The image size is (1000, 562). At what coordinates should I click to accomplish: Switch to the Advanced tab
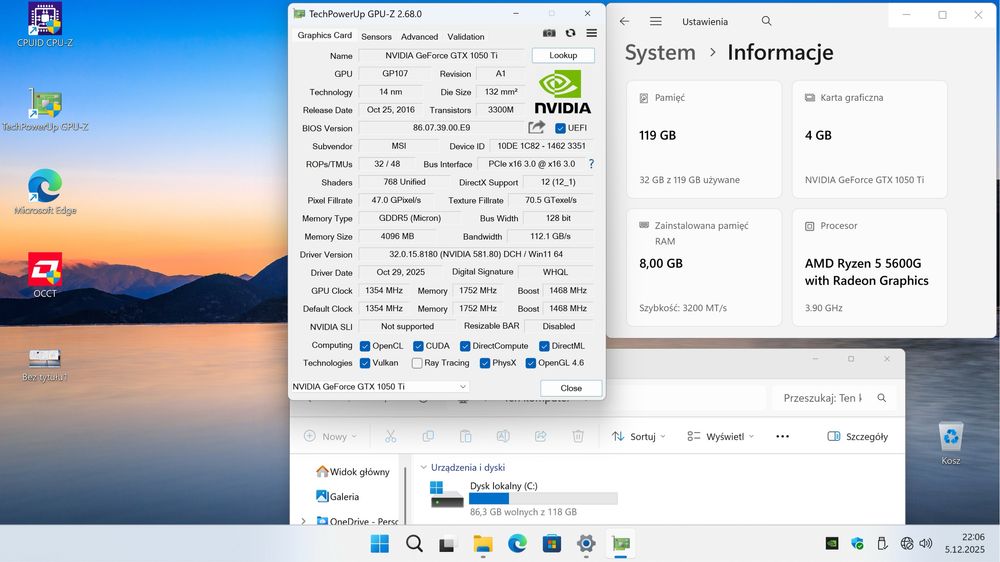[x=419, y=37]
